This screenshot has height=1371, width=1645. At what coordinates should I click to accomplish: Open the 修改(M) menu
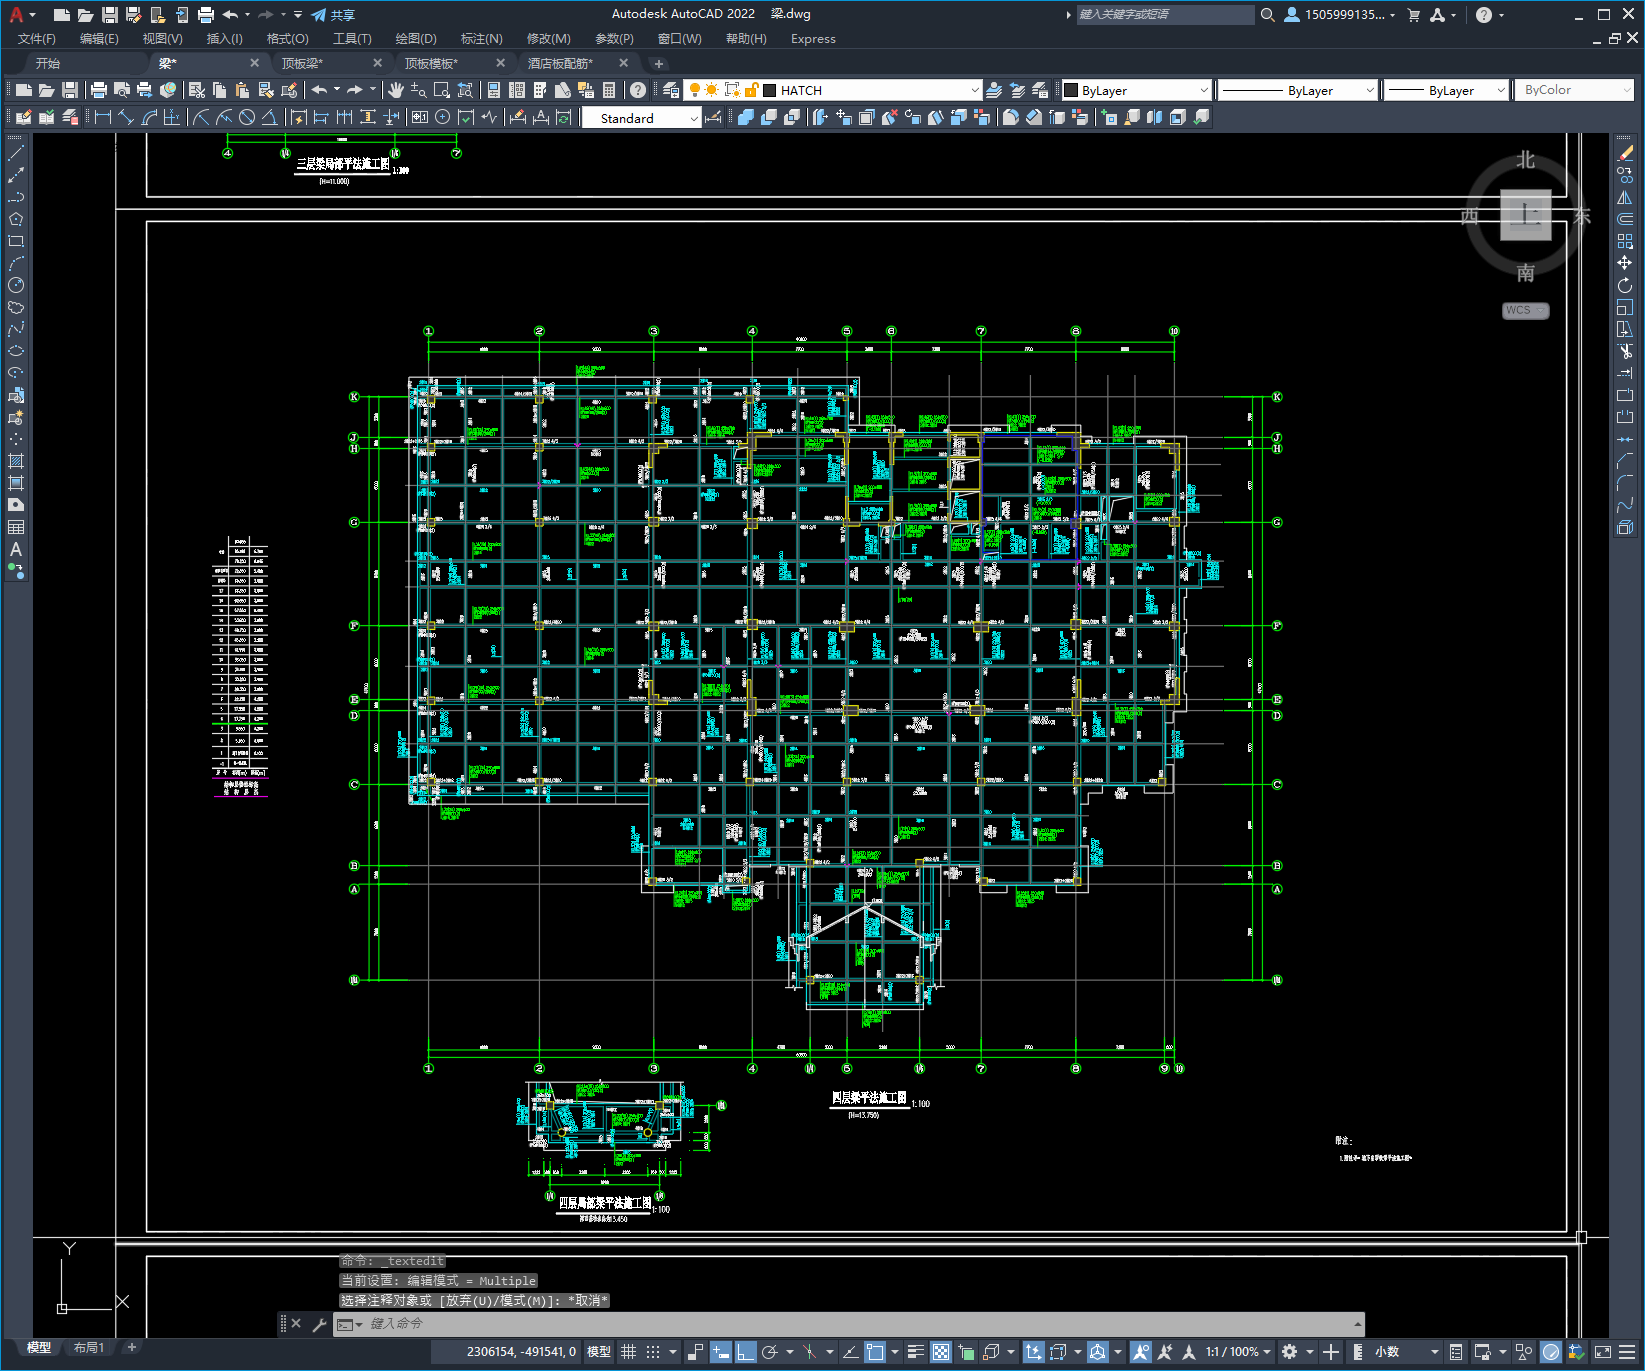pos(548,39)
